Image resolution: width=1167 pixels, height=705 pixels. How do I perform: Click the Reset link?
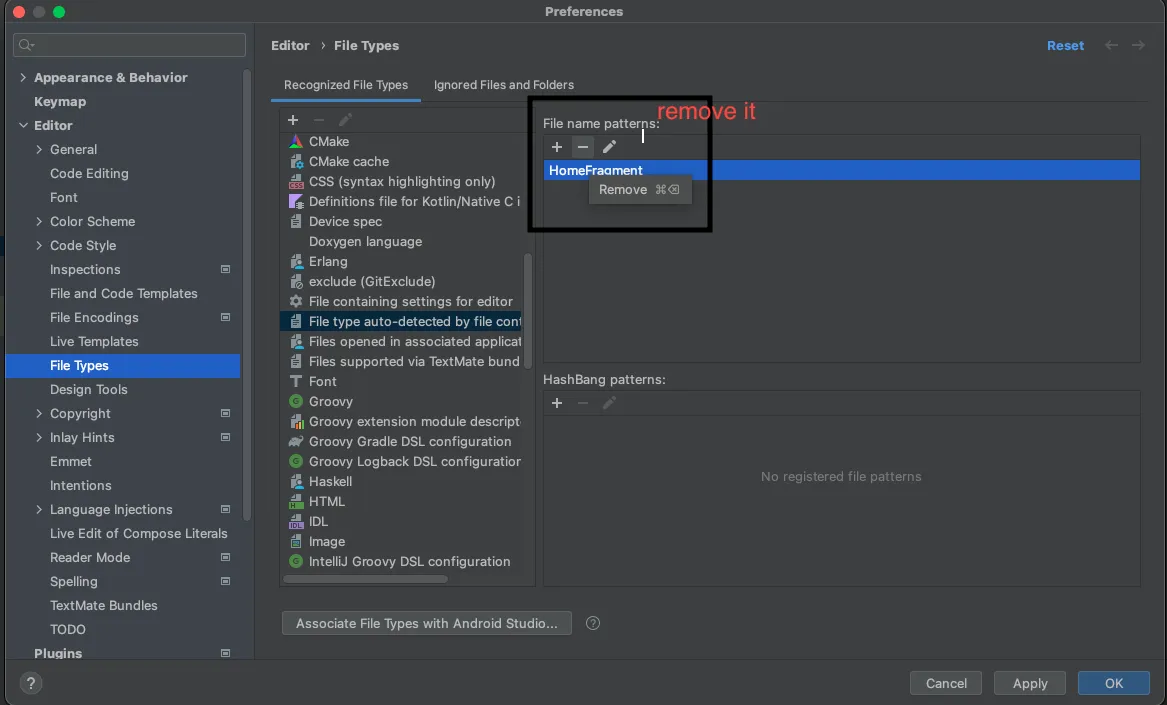1065,46
